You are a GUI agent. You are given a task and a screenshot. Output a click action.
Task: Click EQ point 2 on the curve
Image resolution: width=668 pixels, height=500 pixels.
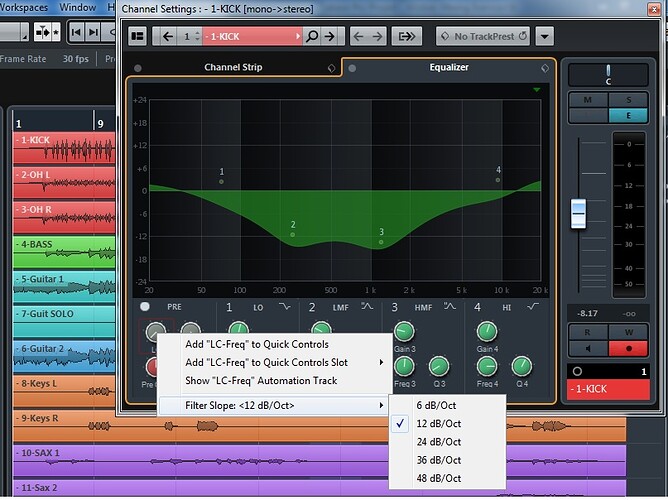pyautogui.click(x=292, y=235)
